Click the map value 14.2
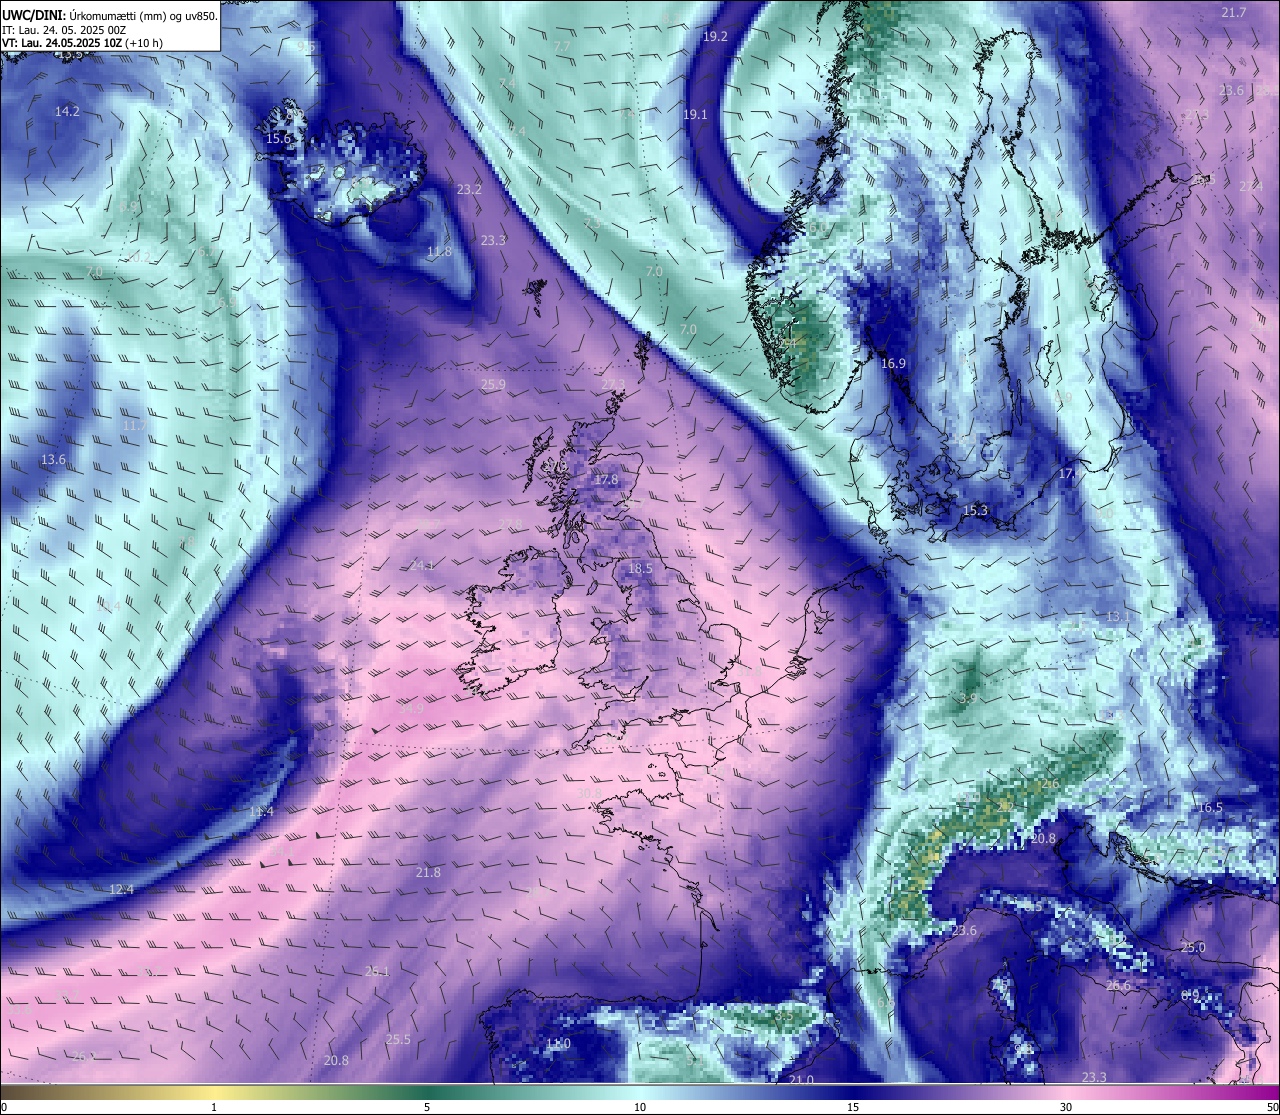1280x1115 pixels. [67, 112]
